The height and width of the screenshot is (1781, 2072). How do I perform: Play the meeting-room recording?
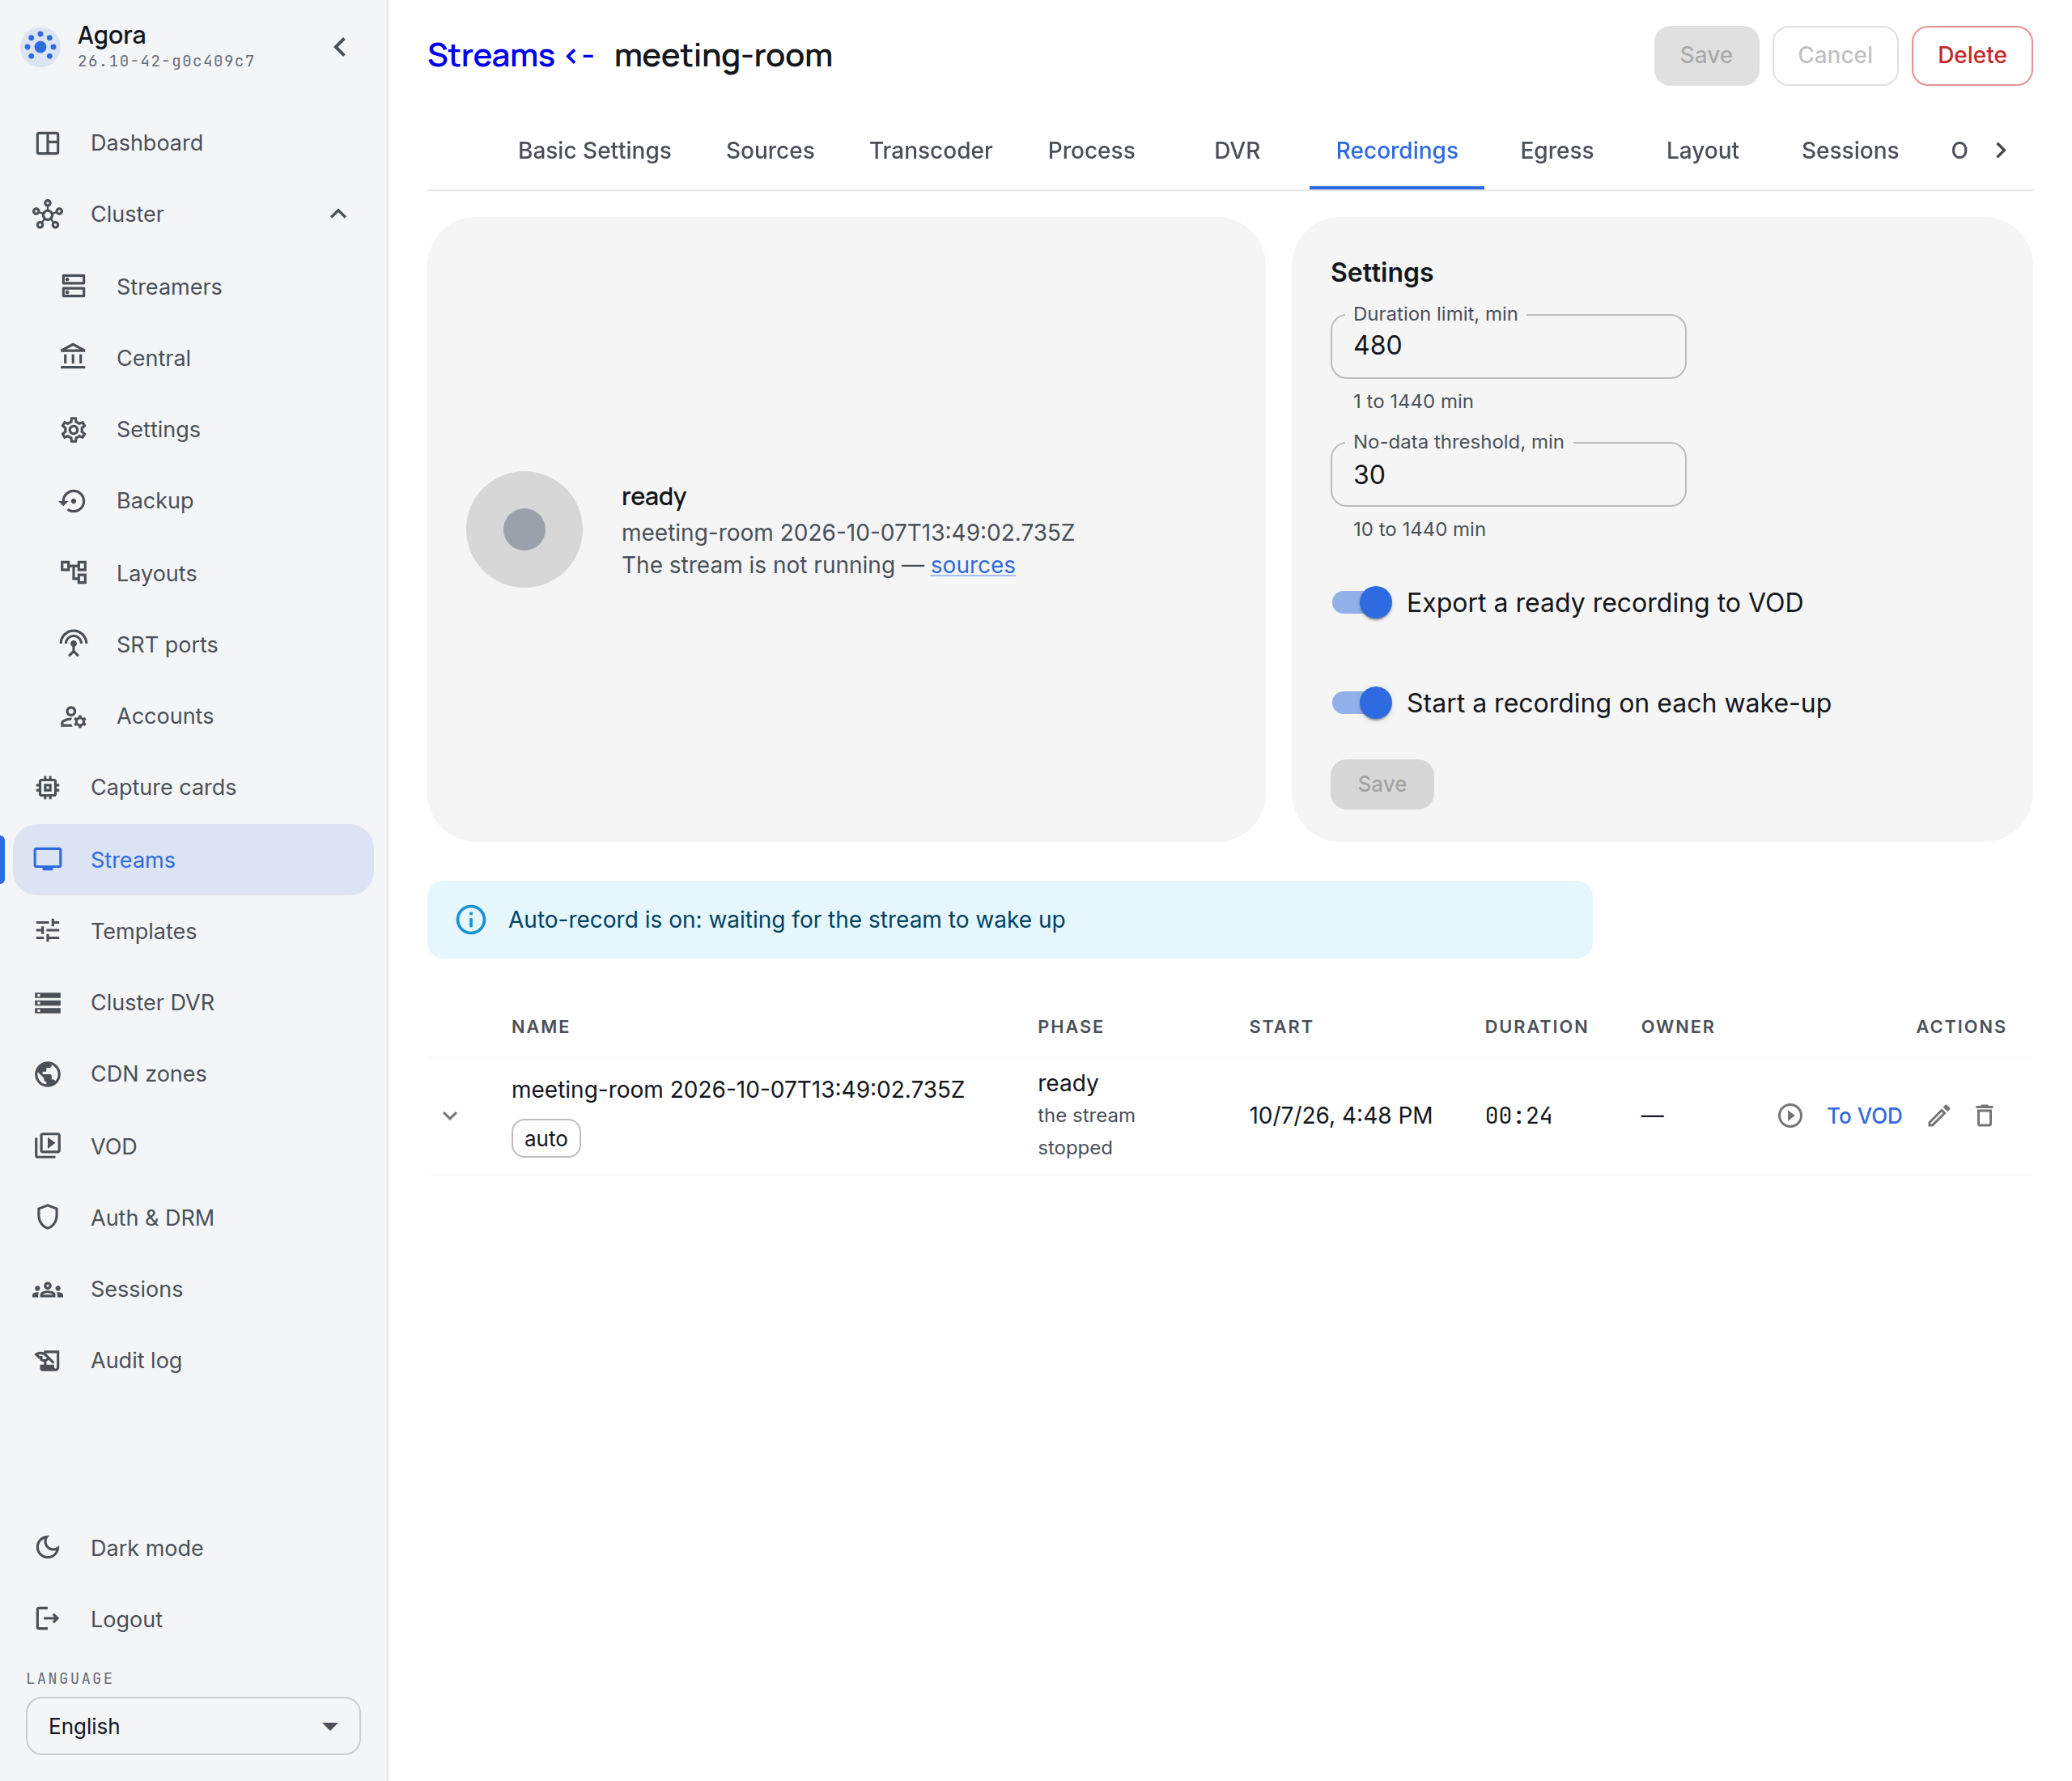(1789, 1115)
